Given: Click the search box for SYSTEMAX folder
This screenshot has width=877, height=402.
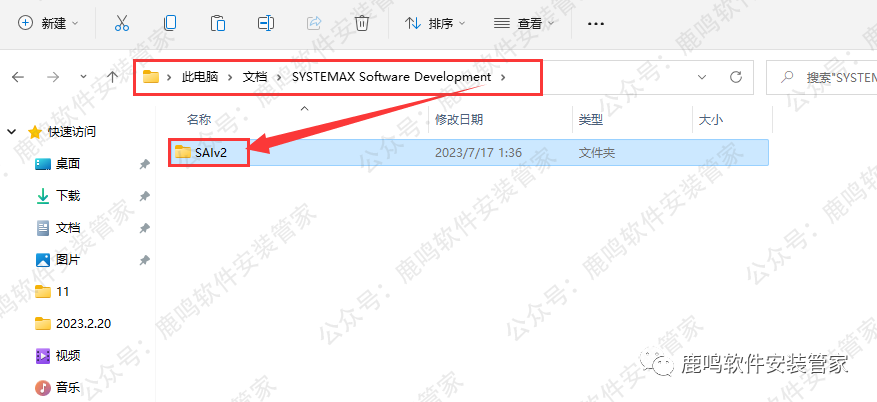Looking at the screenshot, I should [x=822, y=77].
